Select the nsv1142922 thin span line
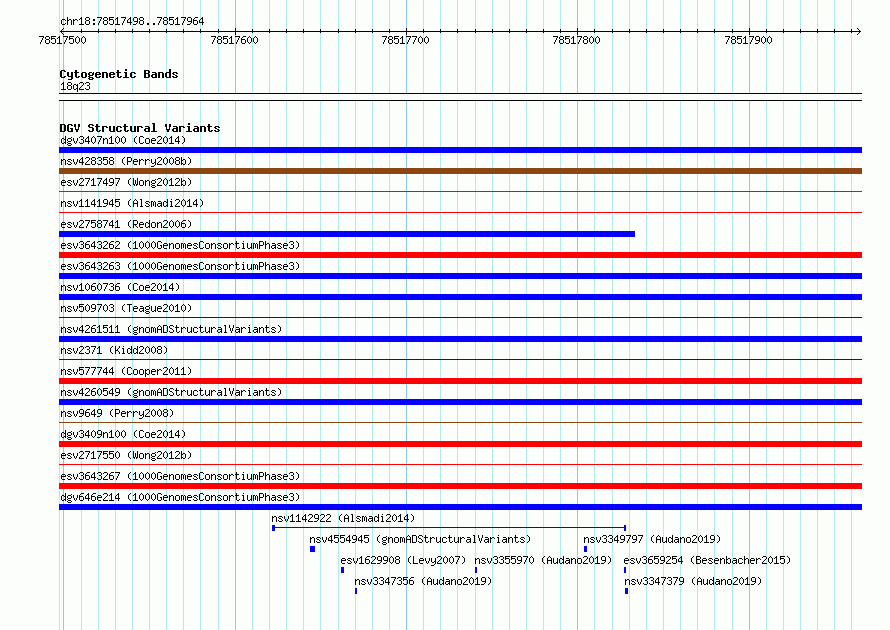Viewport: 890px width, 630px height. [449, 528]
